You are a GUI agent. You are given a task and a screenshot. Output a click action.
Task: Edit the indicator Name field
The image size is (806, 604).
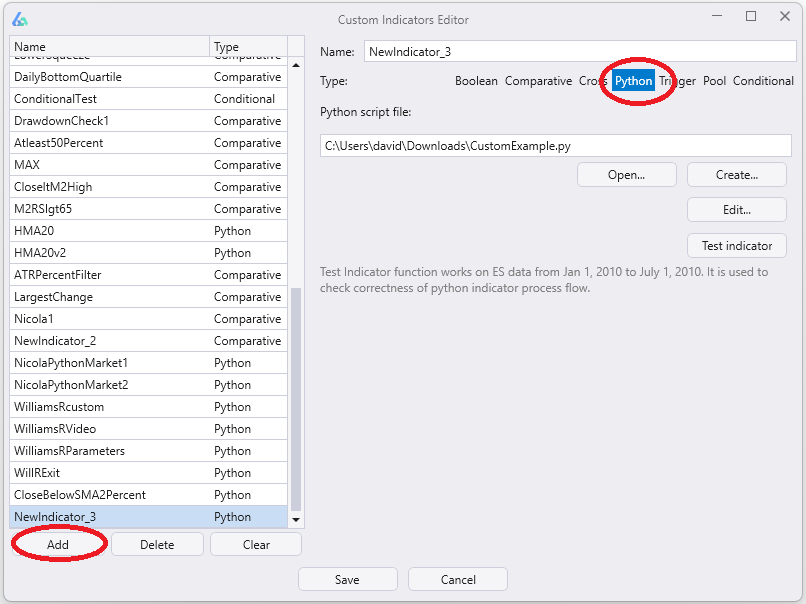[580, 50]
